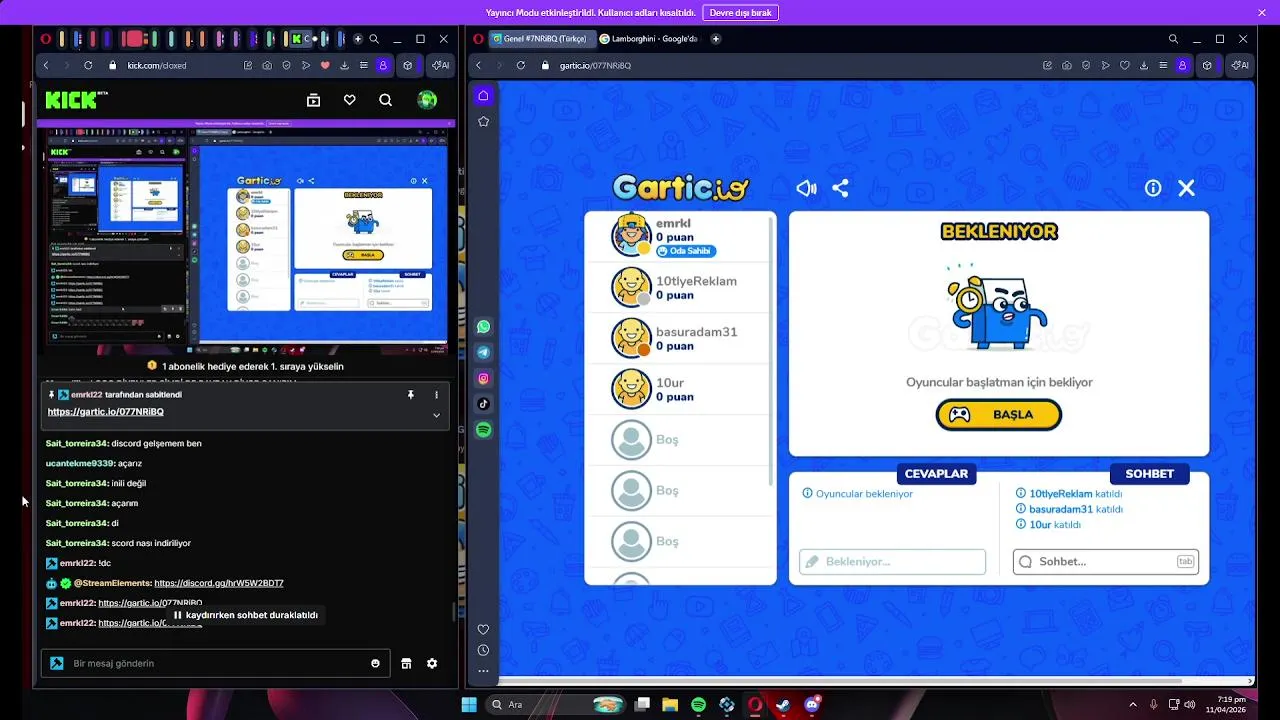1280x720 pixels.
Task: Dismiss the streamer mode banner
Action: [x=1261, y=13]
